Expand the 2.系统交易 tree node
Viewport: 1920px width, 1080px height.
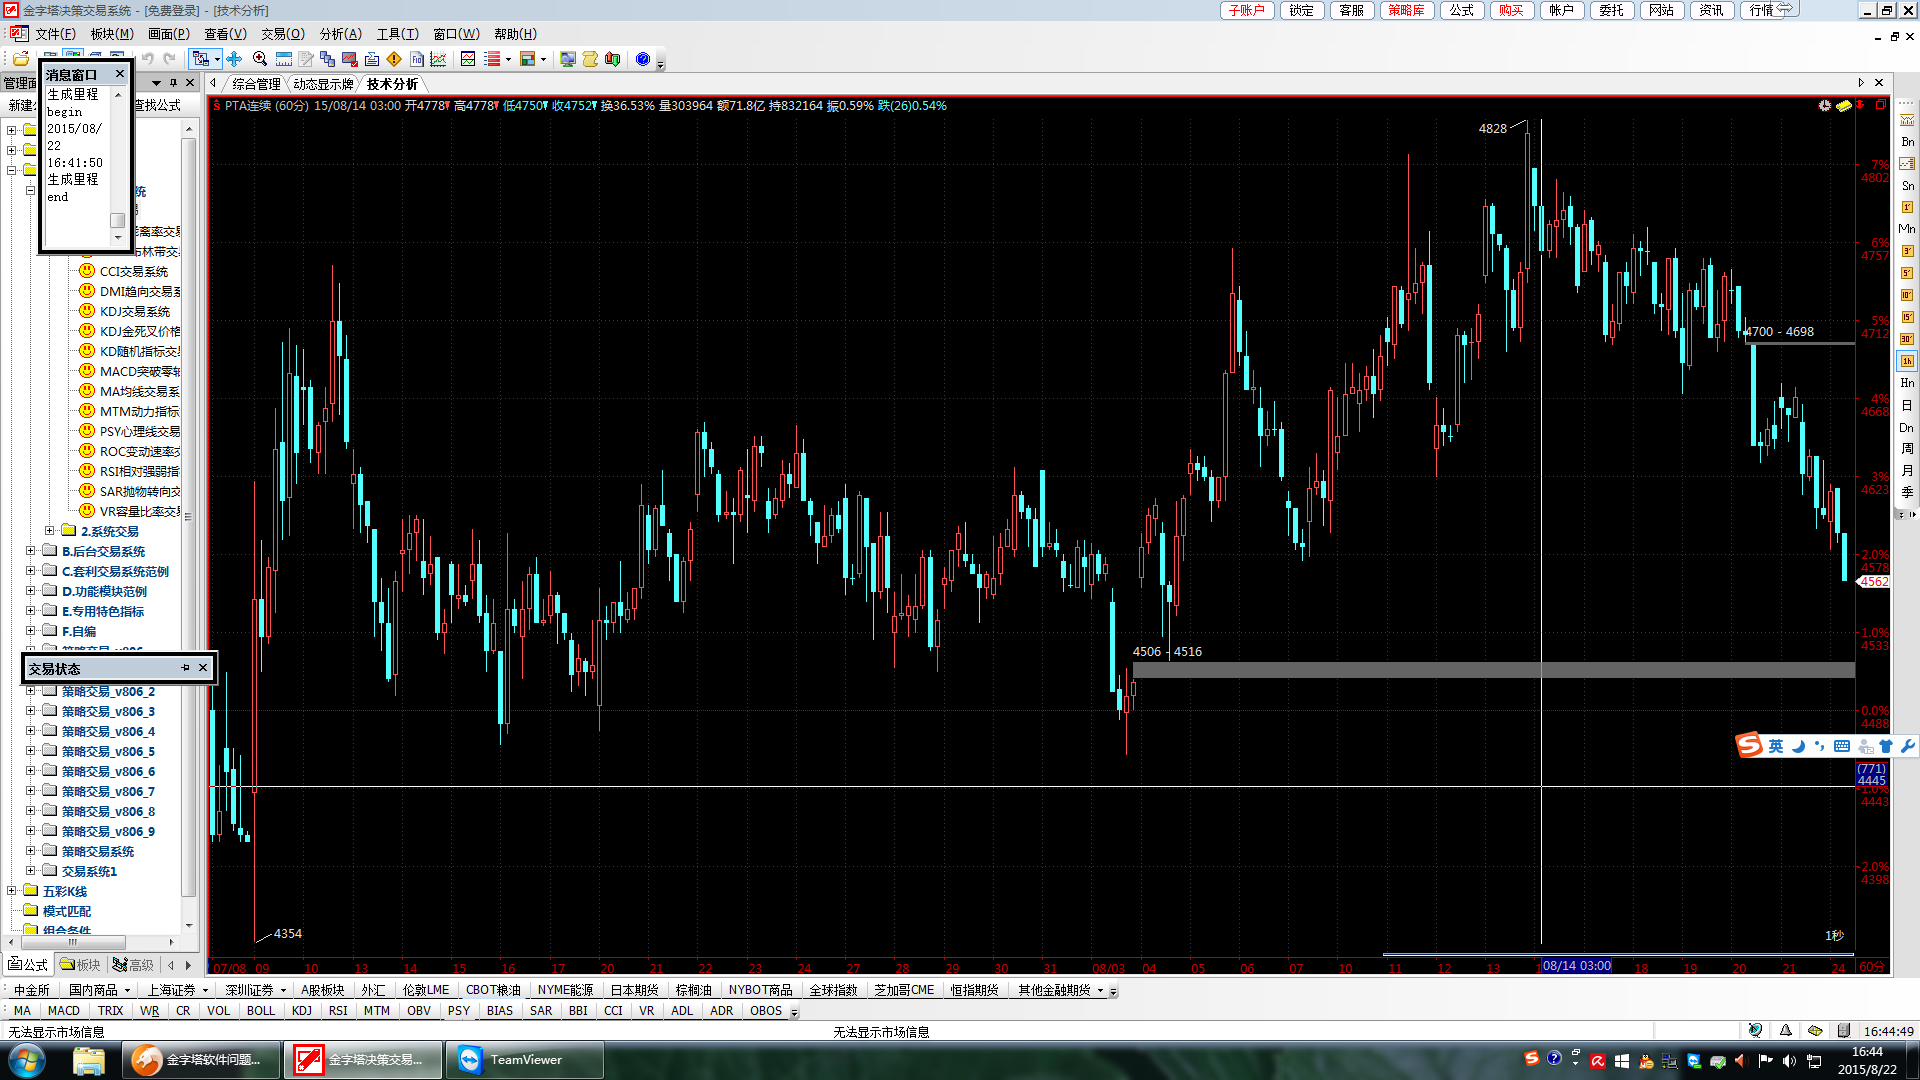tap(50, 531)
